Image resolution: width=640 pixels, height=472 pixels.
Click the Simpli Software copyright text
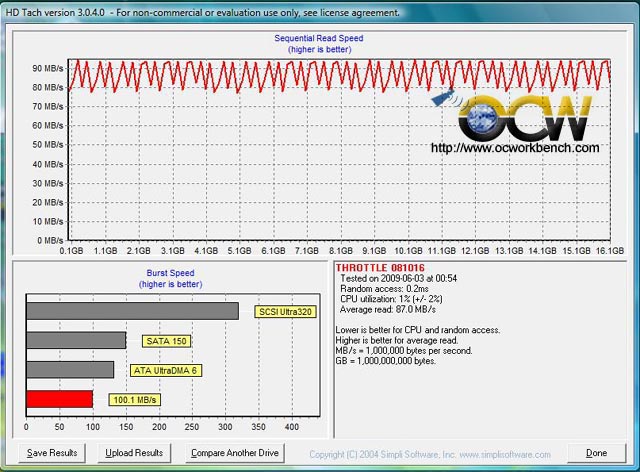(430, 454)
